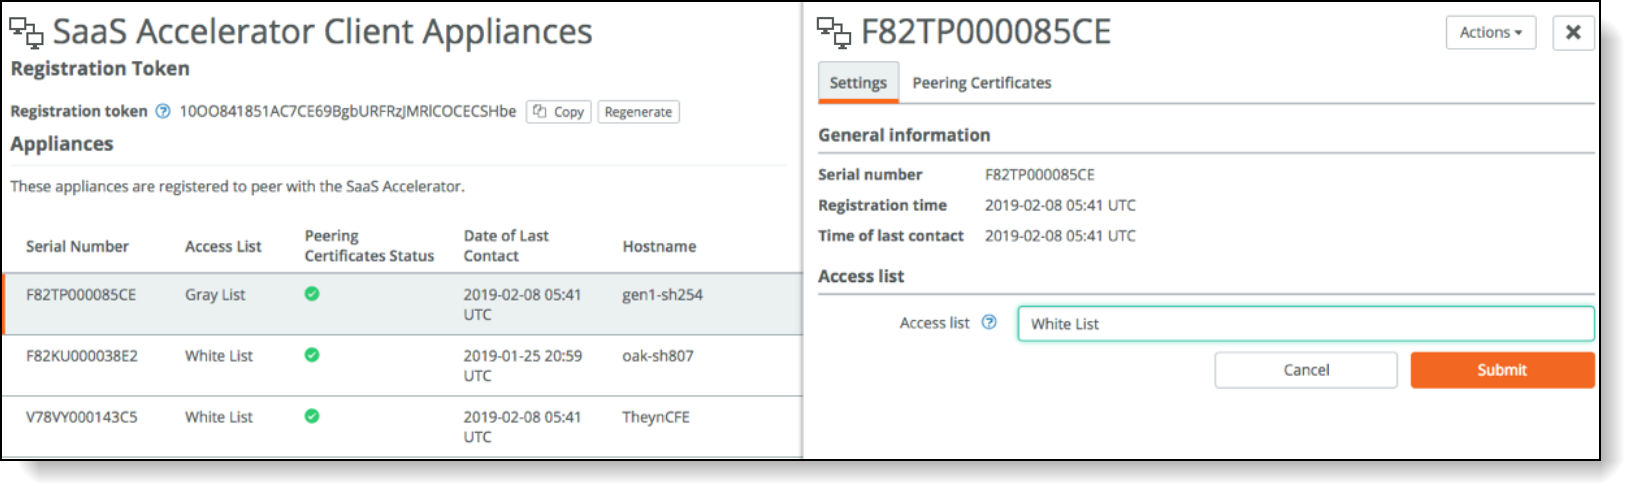Click appliances icon beside SaaS Accelerator title
1641x501 pixels.
(x=26, y=33)
